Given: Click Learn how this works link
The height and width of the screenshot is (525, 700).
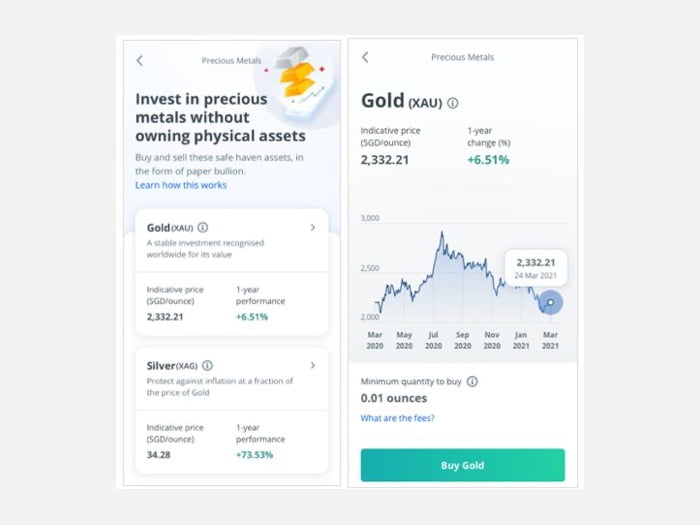Looking at the screenshot, I should (181, 185).
